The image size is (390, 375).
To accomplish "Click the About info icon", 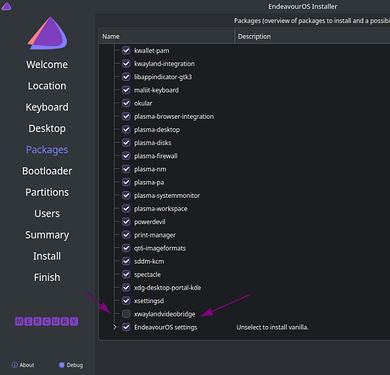I will coord(15,365).
